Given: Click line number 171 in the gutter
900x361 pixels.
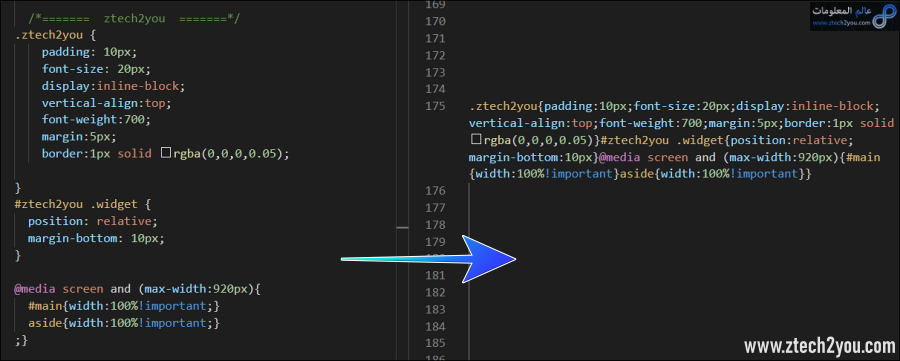Looking at the screenshot, I should coord(436,38).
